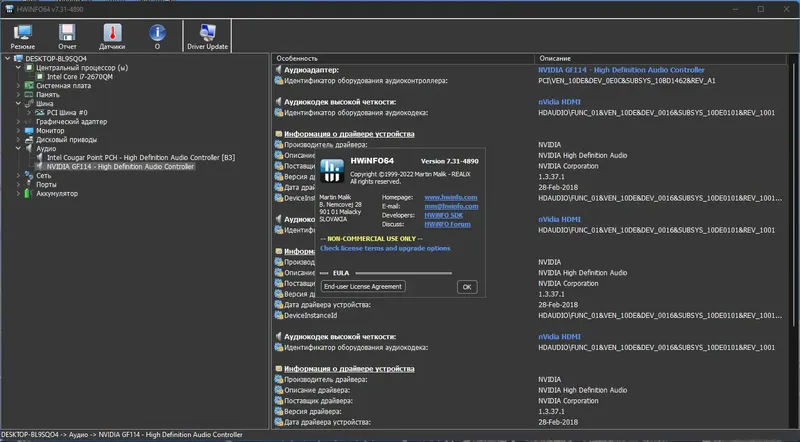Expand the Память node
The height and width of the screenshot is (442, 800).
pos(18,94)
